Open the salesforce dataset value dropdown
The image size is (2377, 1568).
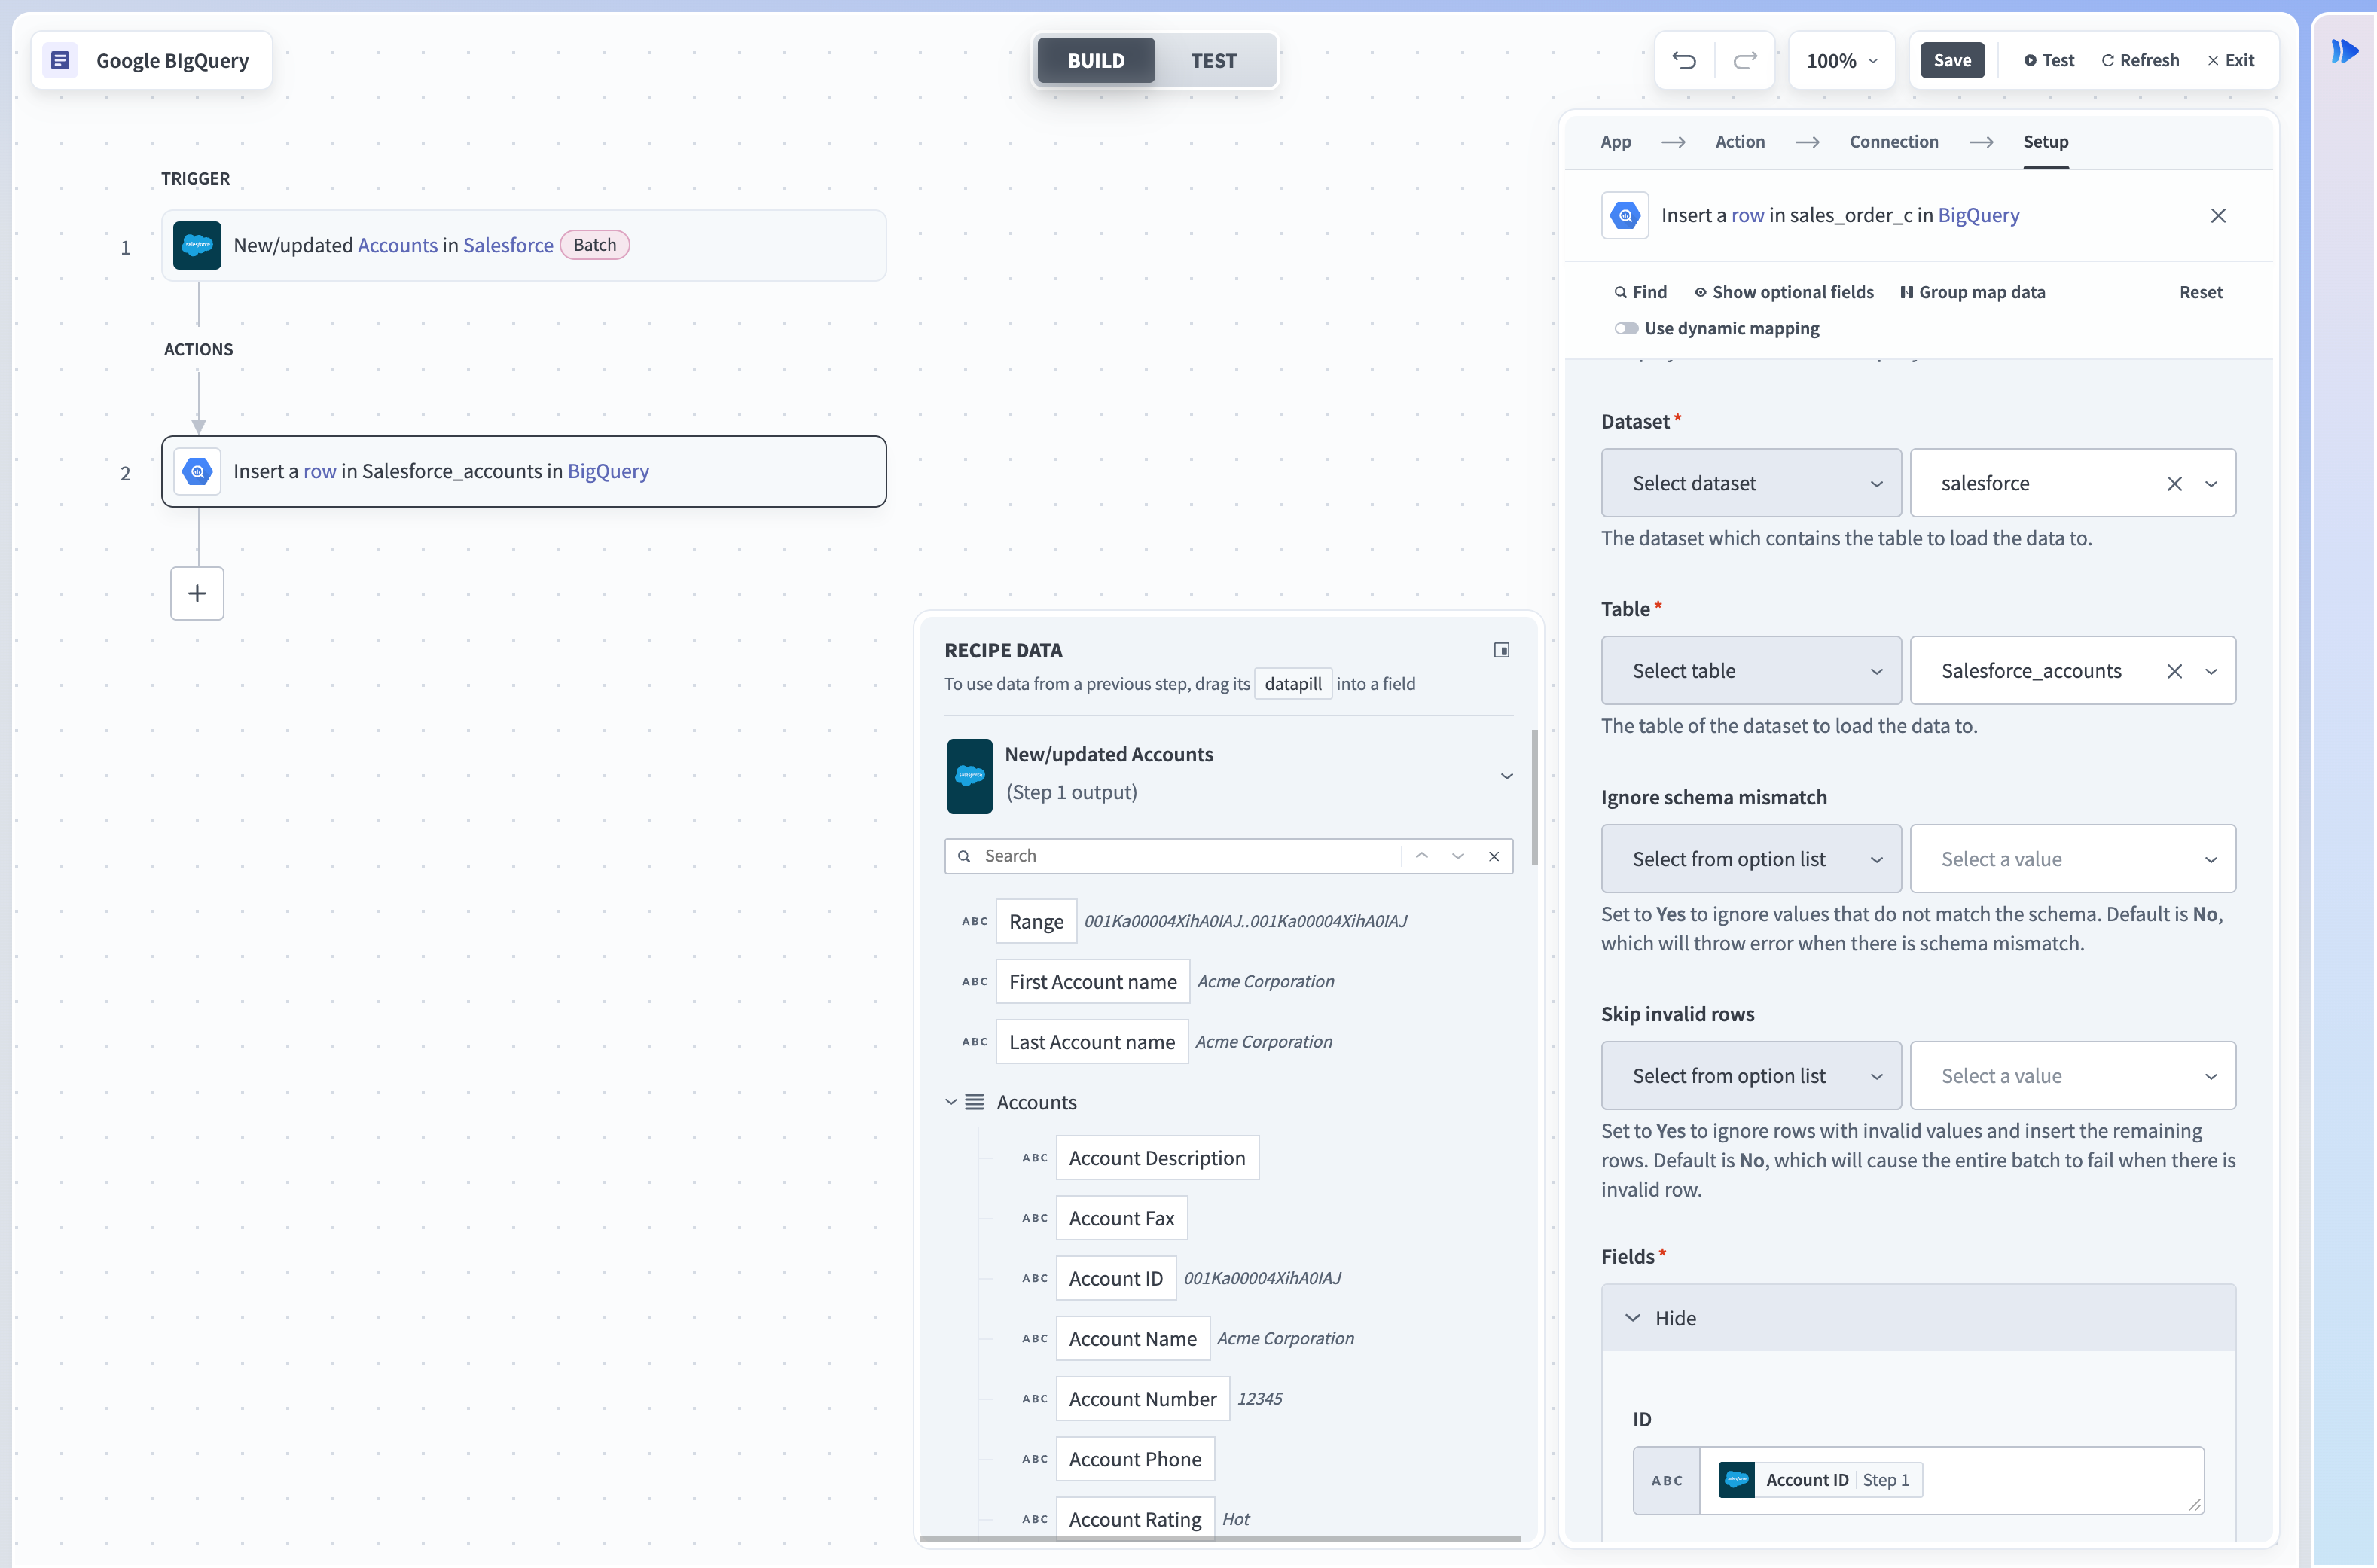[2211, 484]
